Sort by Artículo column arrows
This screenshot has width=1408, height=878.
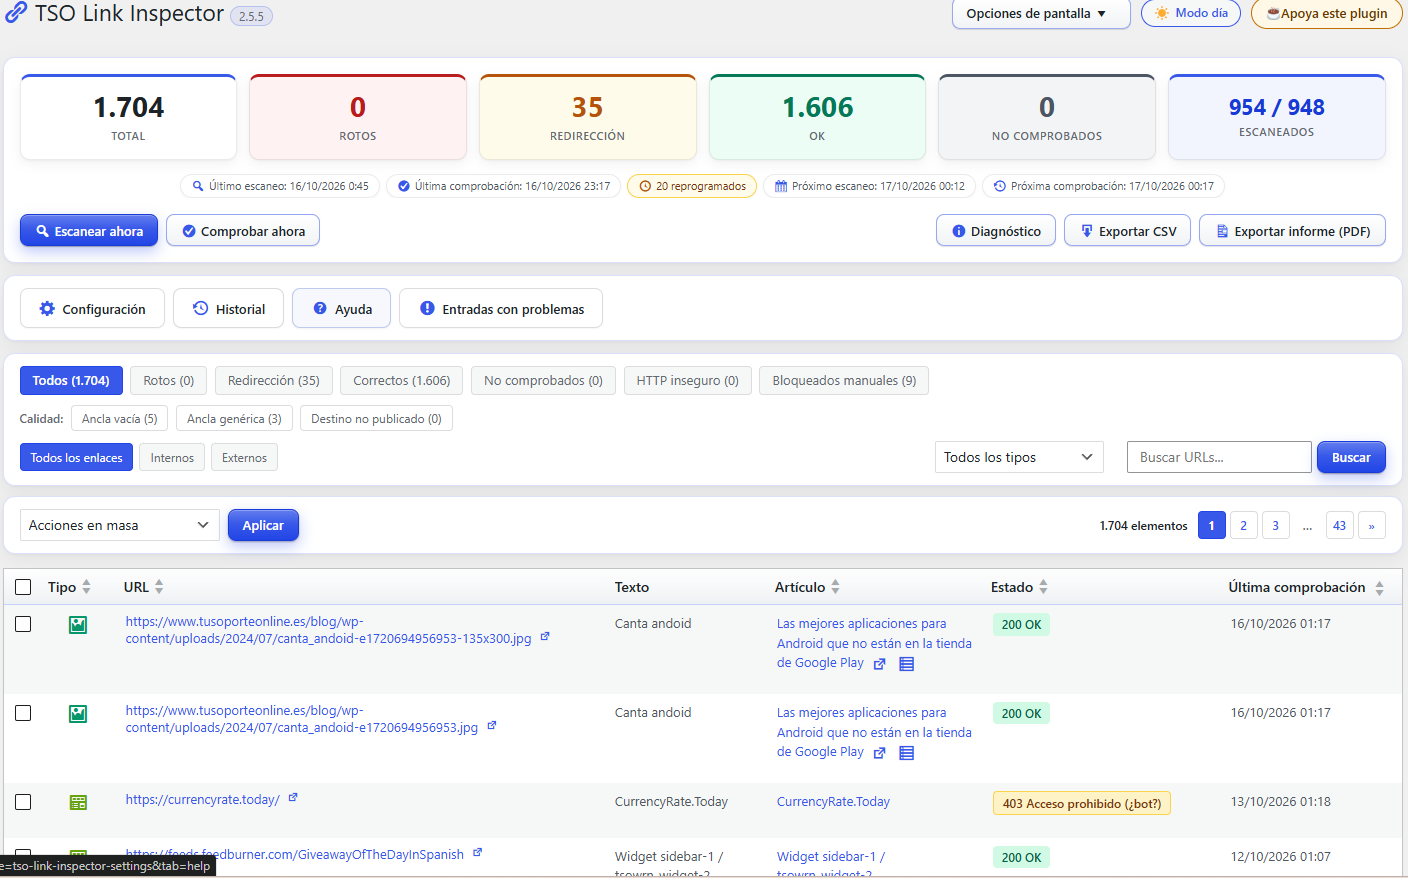[x=835, y=587]
